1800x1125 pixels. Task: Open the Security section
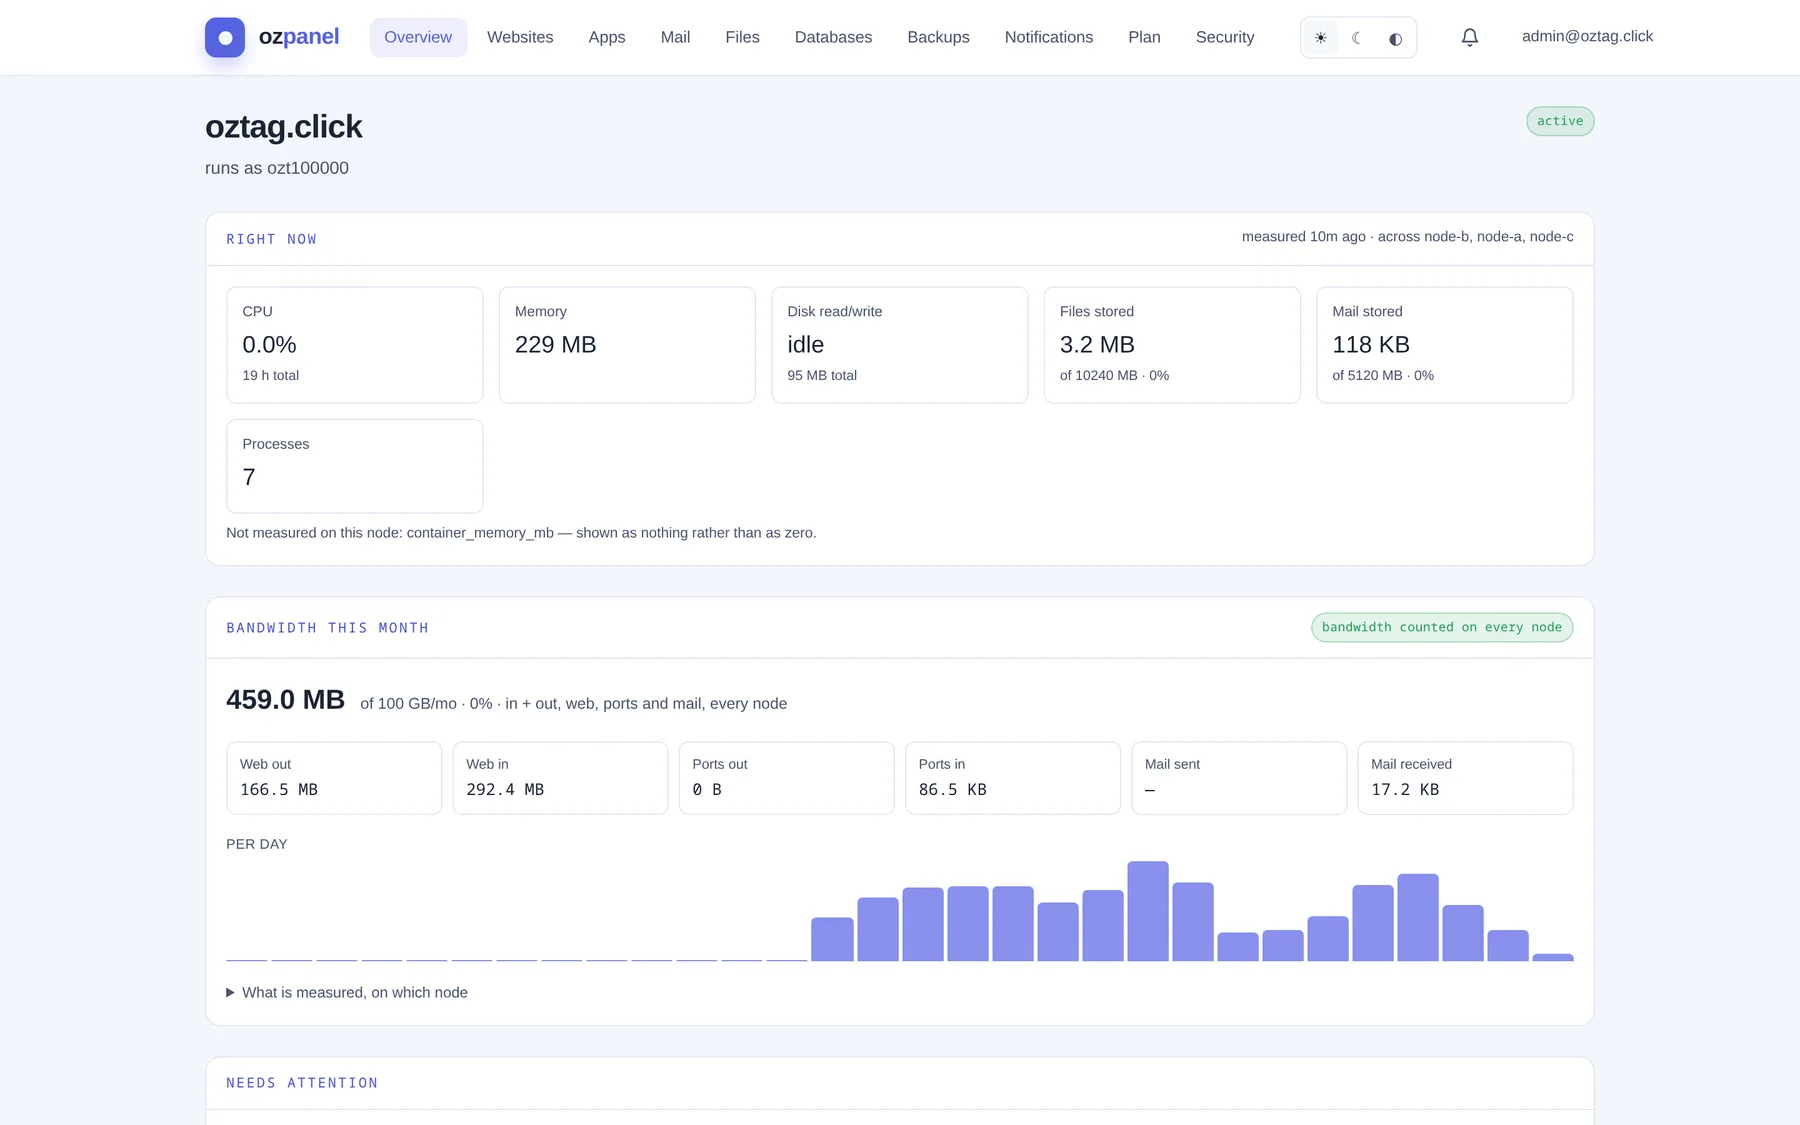click(x=1225, y=37)
